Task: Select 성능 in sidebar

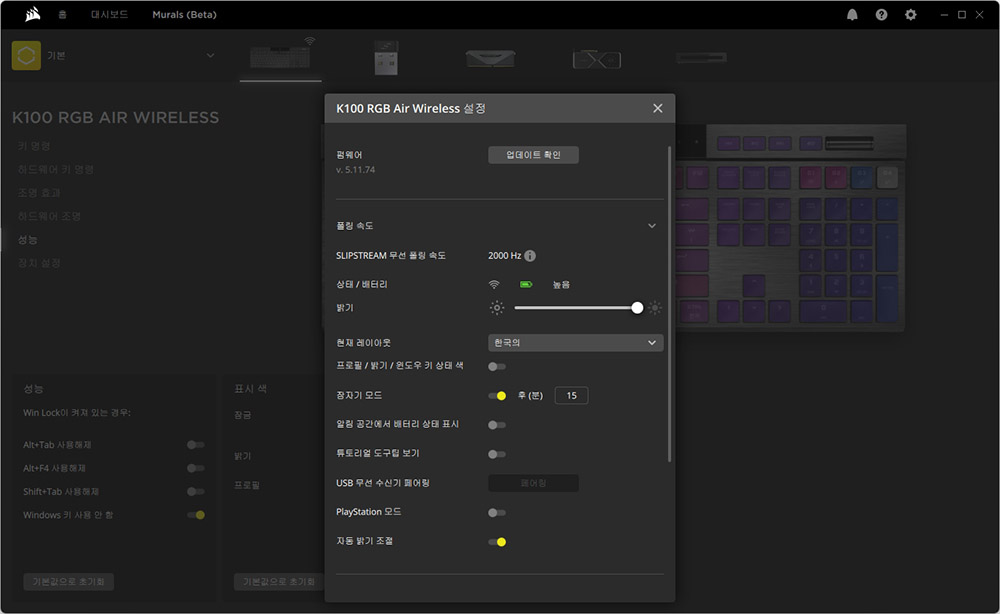Action: click(27, 239)
